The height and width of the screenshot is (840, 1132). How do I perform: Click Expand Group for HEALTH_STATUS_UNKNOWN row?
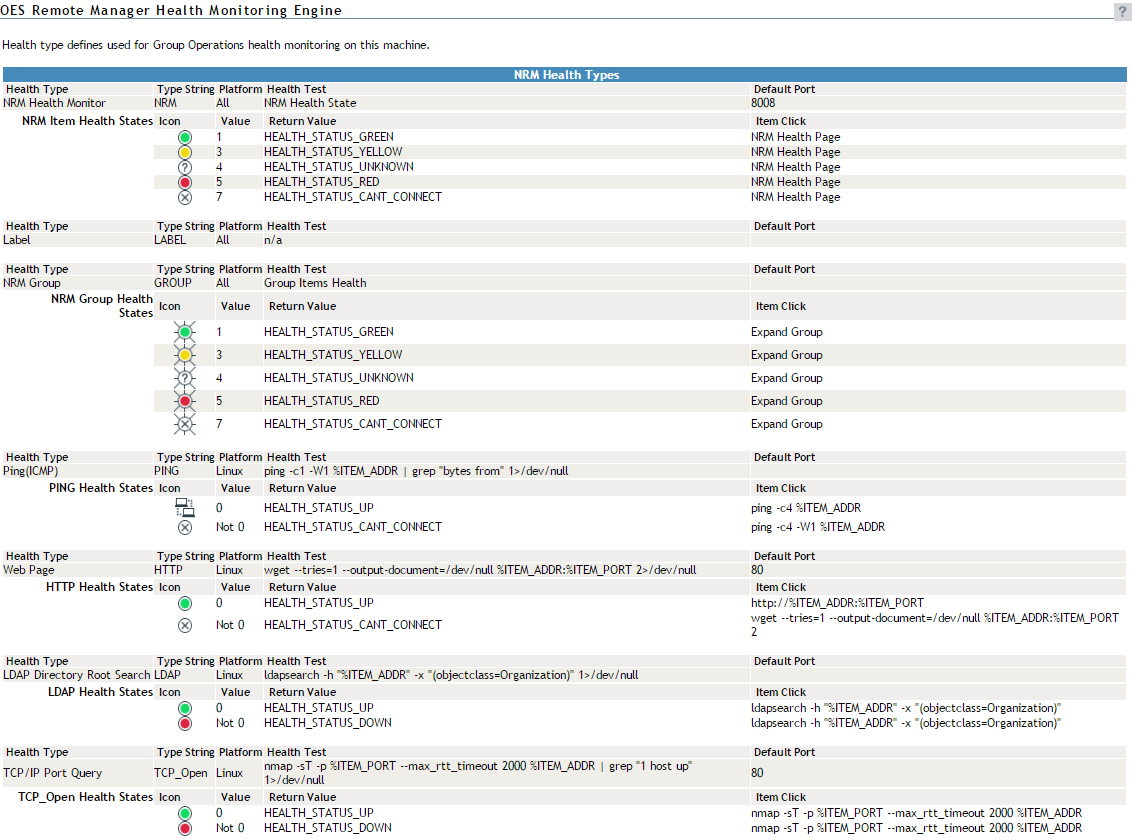tap(786, 378)
